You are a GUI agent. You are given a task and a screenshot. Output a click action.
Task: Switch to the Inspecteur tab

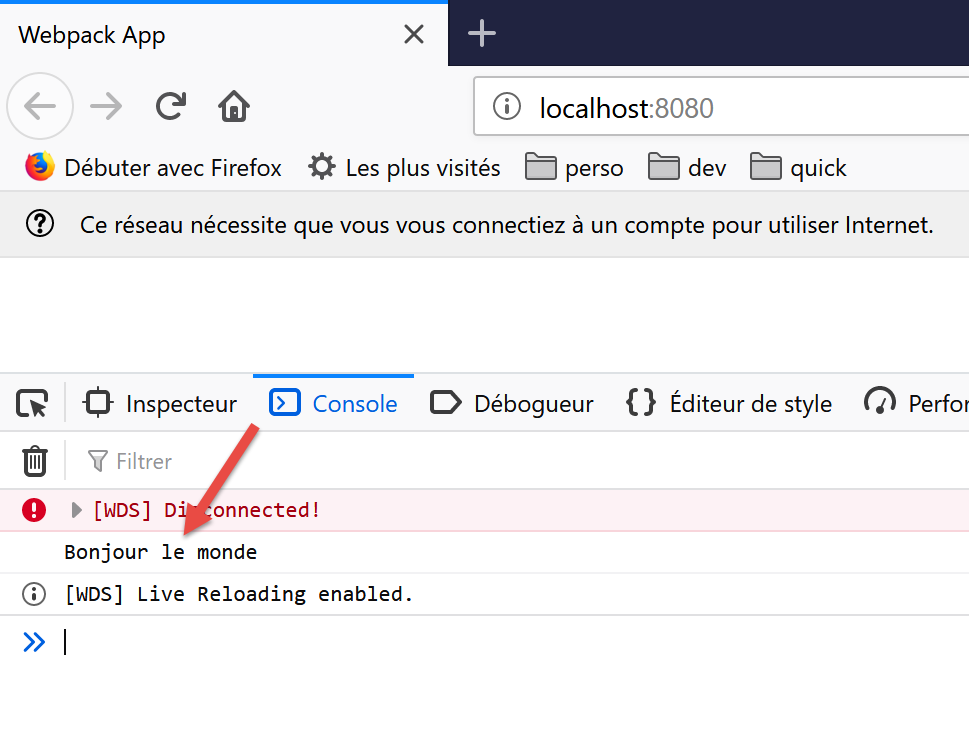[162, 404]
